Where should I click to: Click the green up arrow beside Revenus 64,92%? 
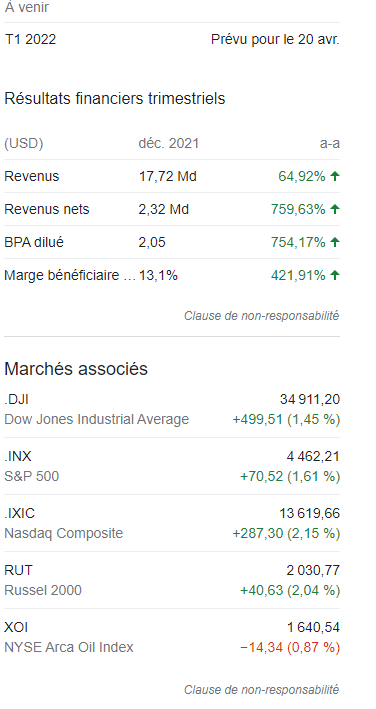[x=334, y=176]
